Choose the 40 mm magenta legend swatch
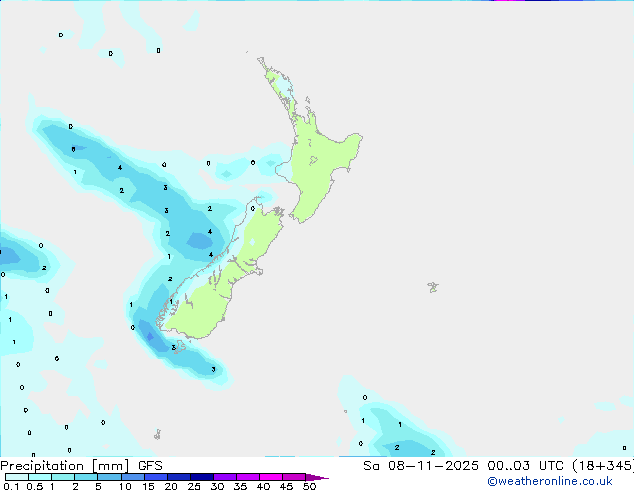Screen dimensions: 634x490 pyautogui.click(x=271, y=477)
